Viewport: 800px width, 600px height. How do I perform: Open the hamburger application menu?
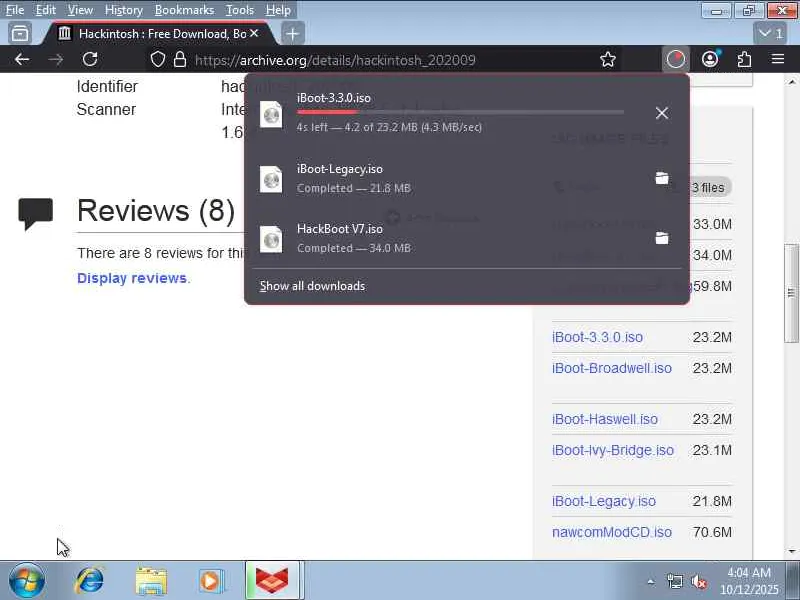[x=778, y=59]
